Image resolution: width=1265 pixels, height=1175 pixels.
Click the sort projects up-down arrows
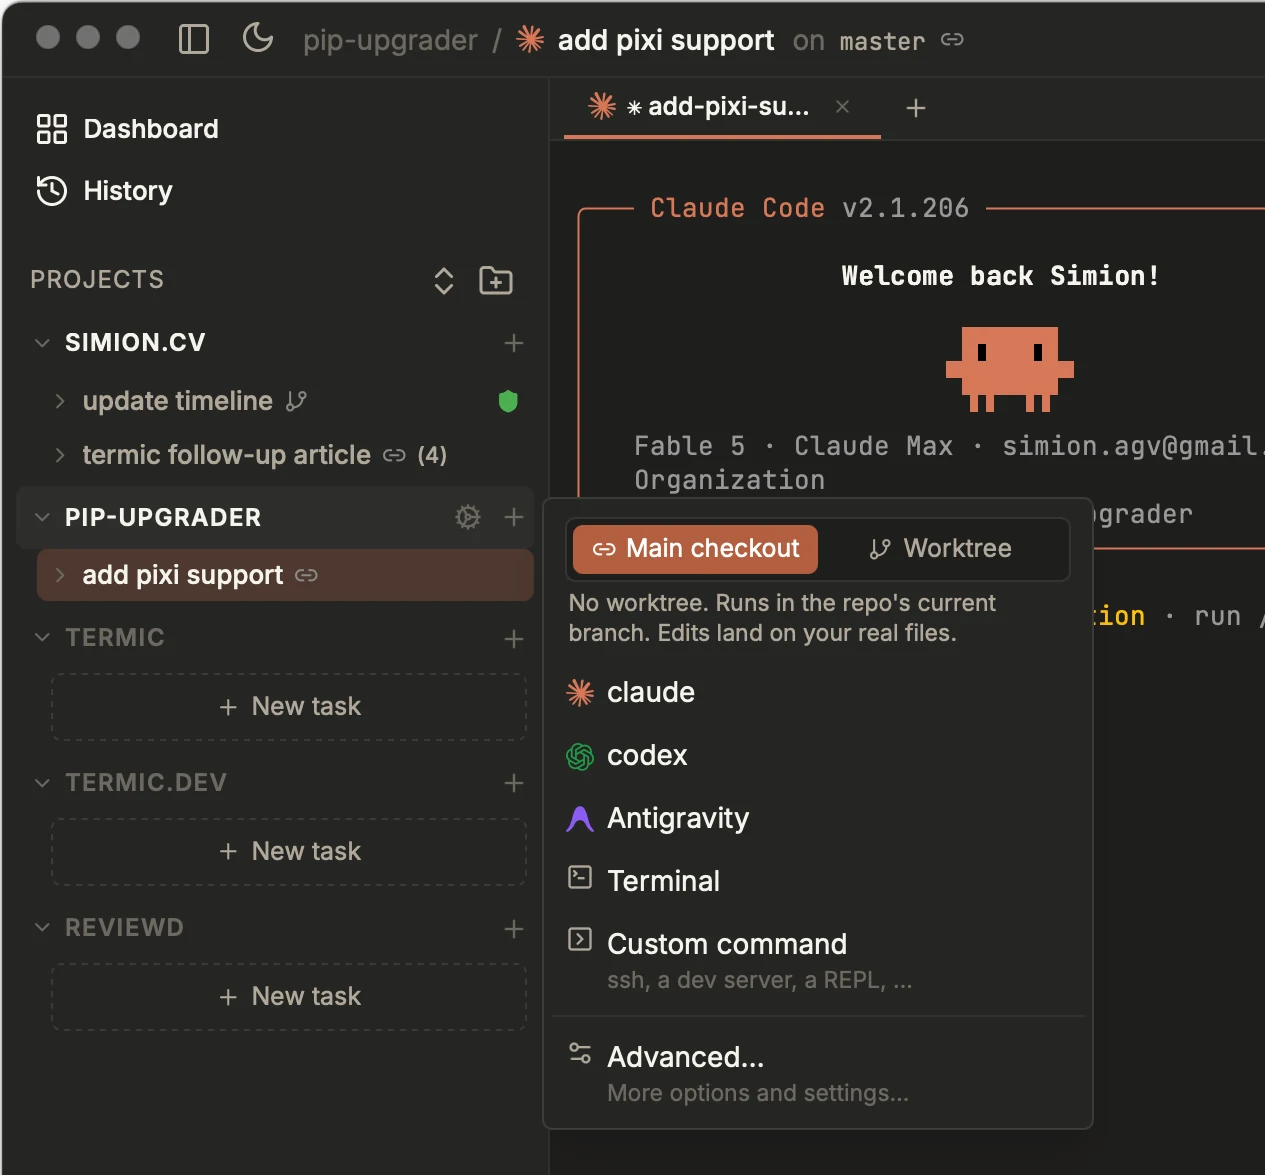(x=444, y=281)
